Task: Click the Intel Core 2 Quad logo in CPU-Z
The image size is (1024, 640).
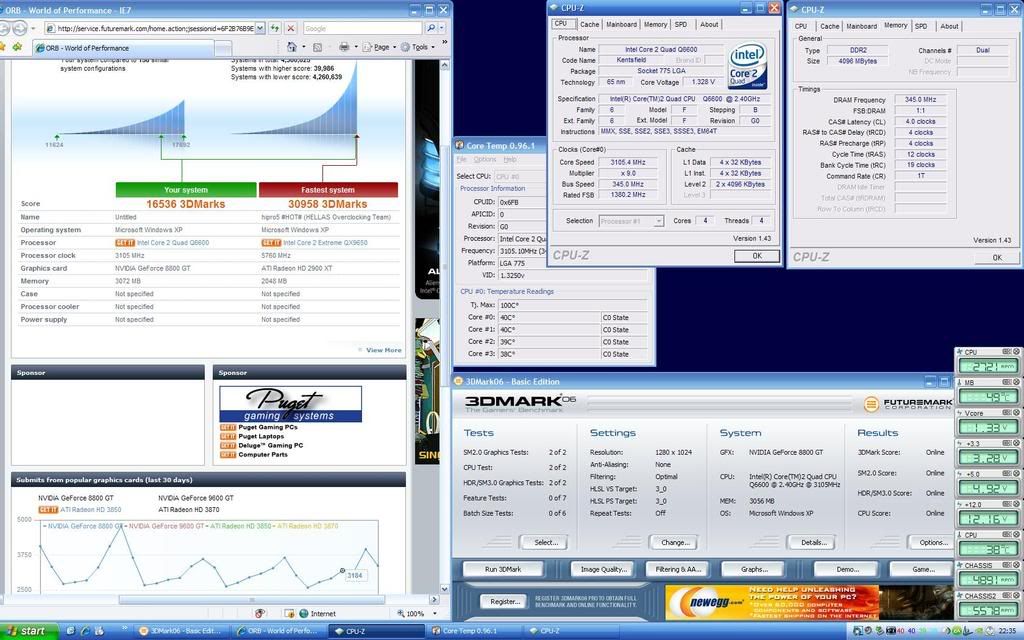Action: click(747, 66)
